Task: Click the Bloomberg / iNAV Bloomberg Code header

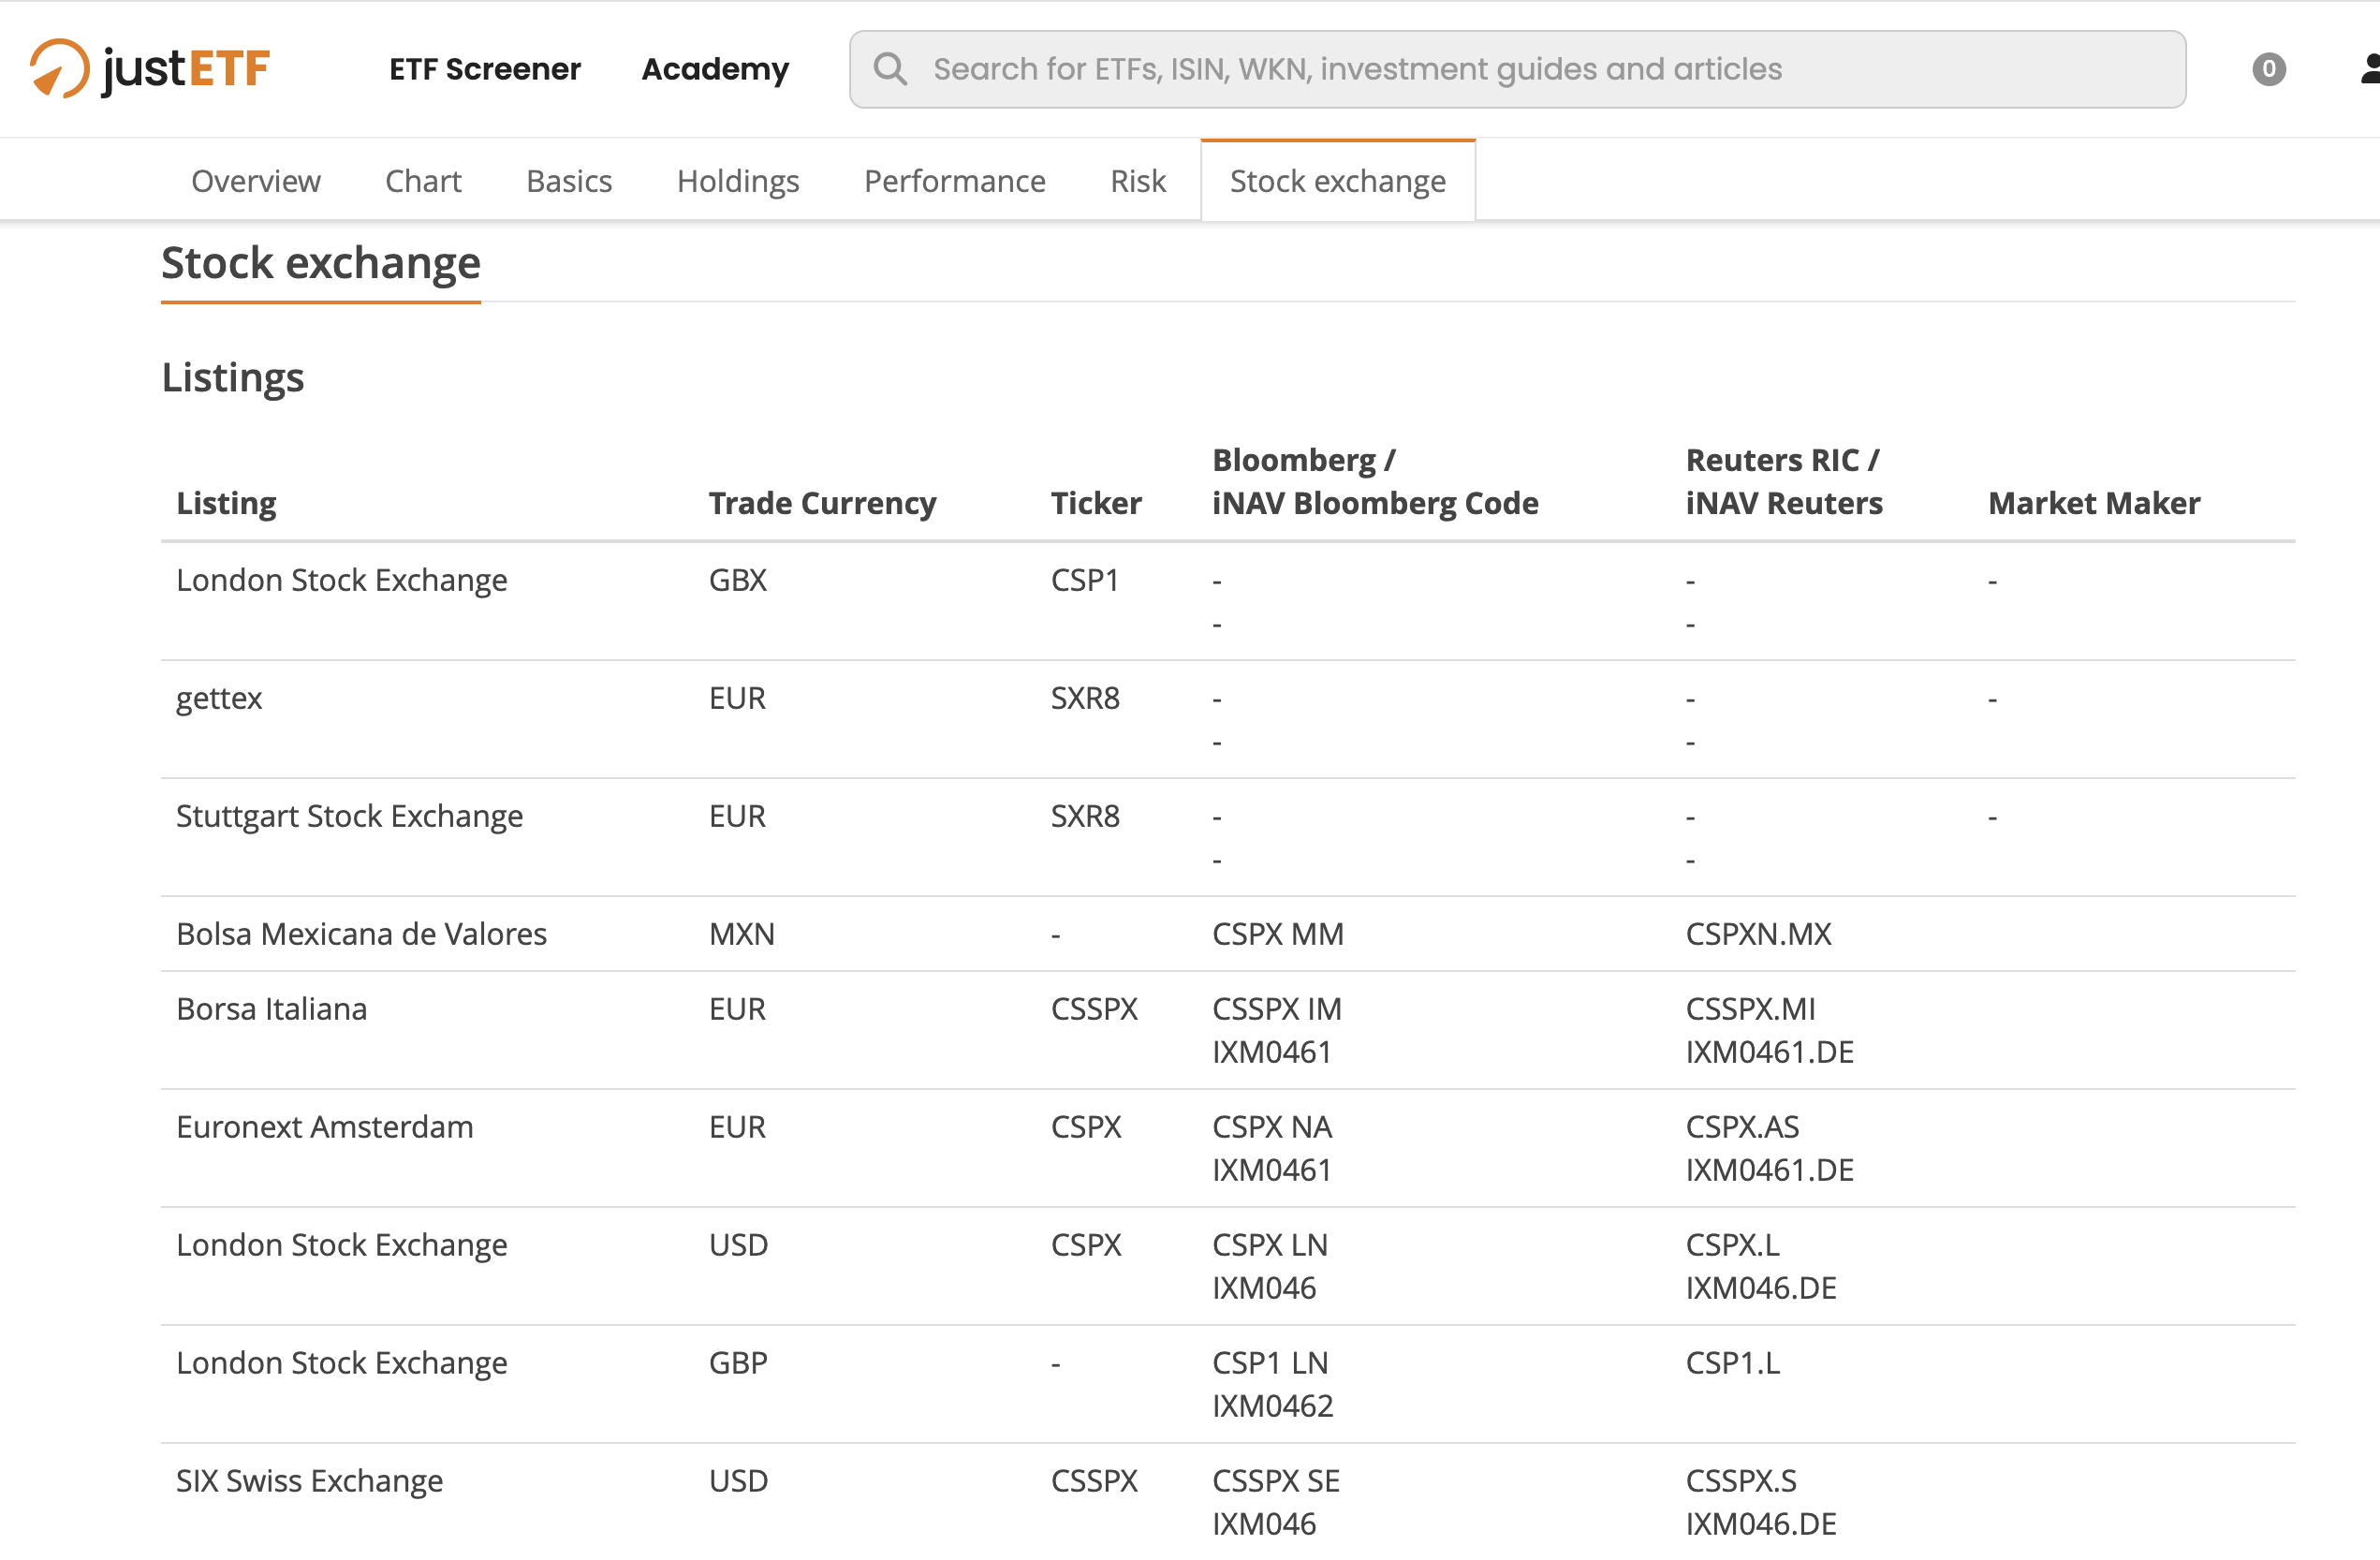Action: point(1375,481)
